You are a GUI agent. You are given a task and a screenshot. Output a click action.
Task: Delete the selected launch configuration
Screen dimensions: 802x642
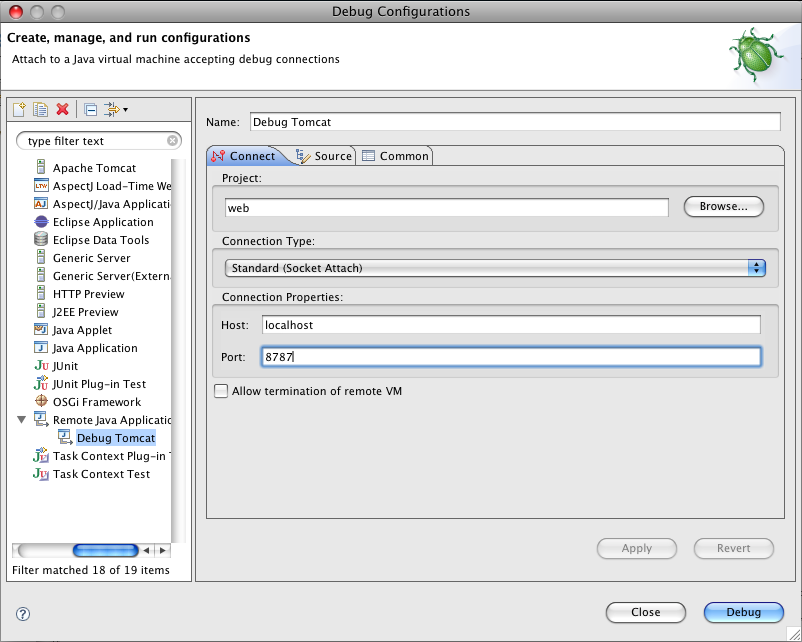coord(62,109)
